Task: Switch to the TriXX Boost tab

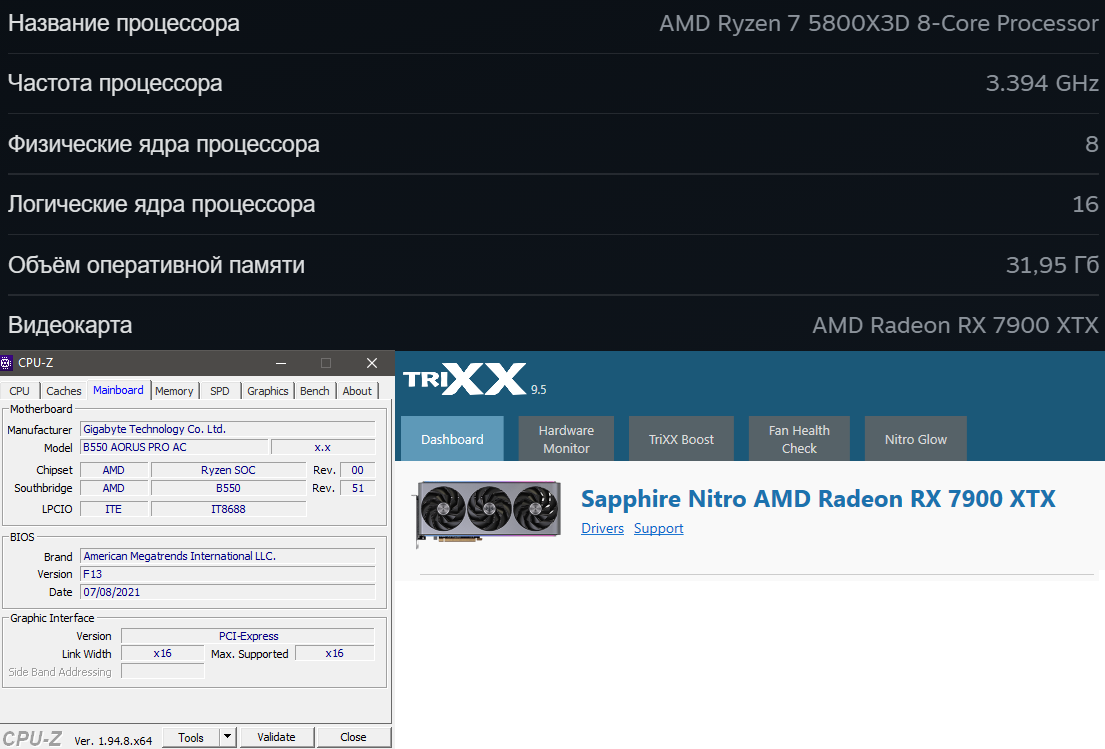Action: tap(681, 439)
